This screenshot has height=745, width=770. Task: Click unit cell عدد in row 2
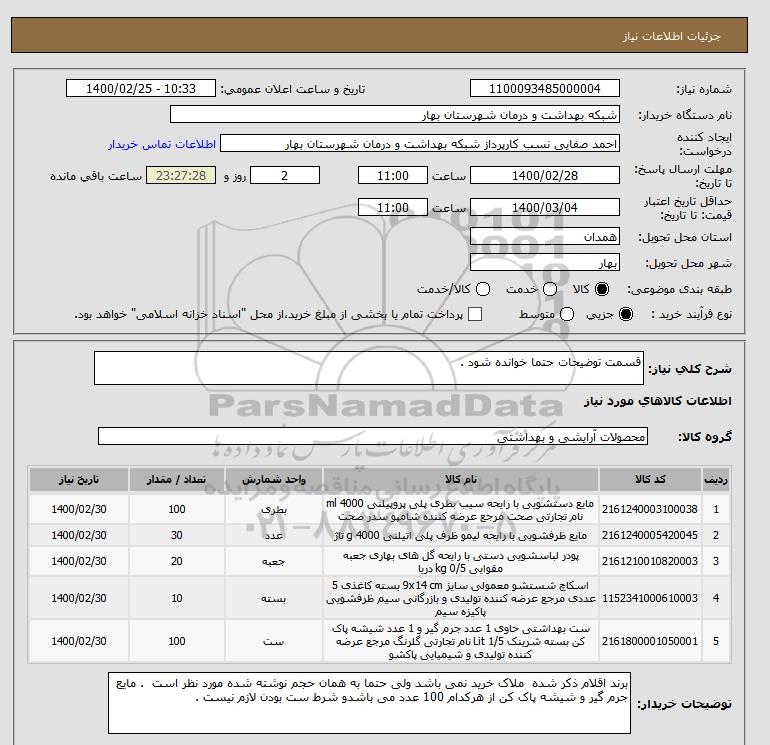[x=274, y=535]
